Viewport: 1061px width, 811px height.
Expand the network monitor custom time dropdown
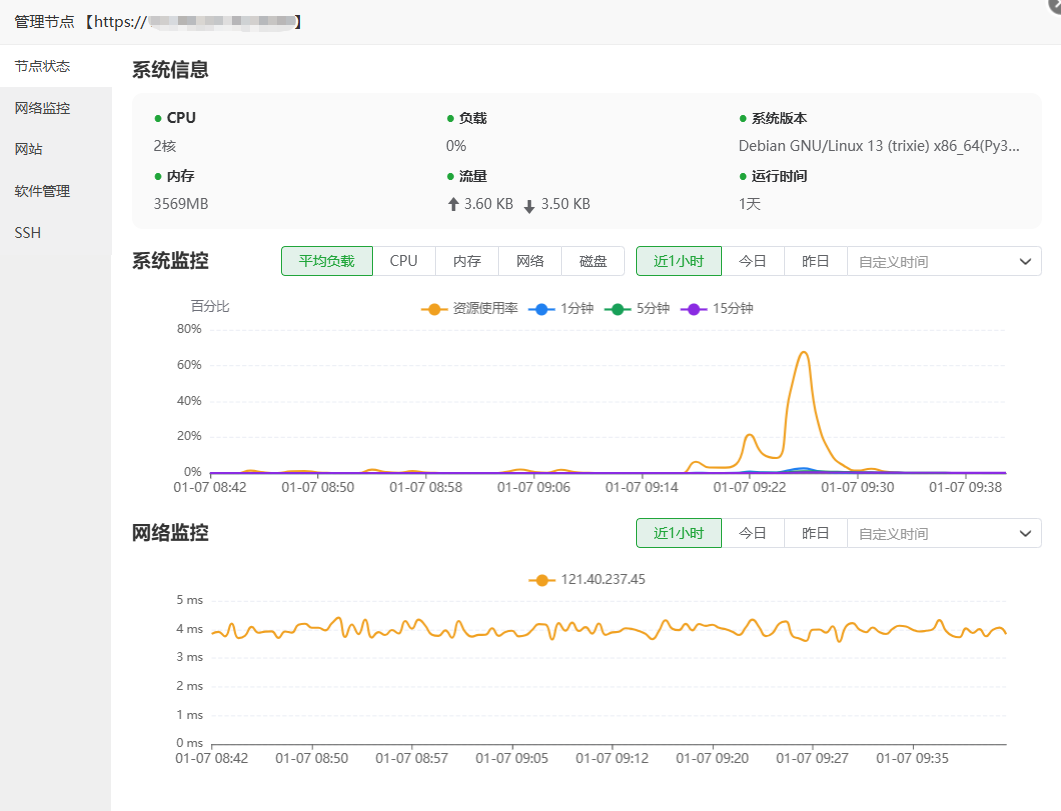click(x=1024, y=534)
